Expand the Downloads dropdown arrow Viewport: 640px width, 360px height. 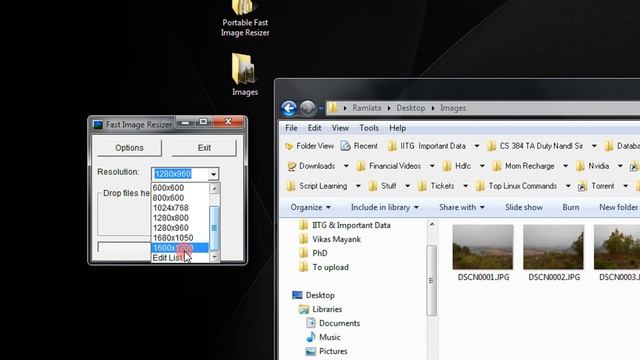pyautogui.click(x=346, y=166)
